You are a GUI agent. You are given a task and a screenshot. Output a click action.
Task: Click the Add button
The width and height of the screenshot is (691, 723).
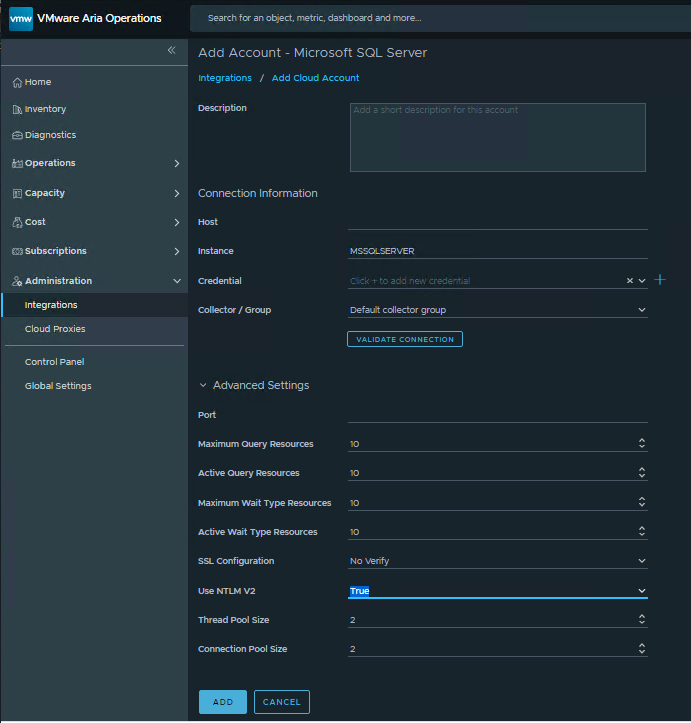click(223, 702)
